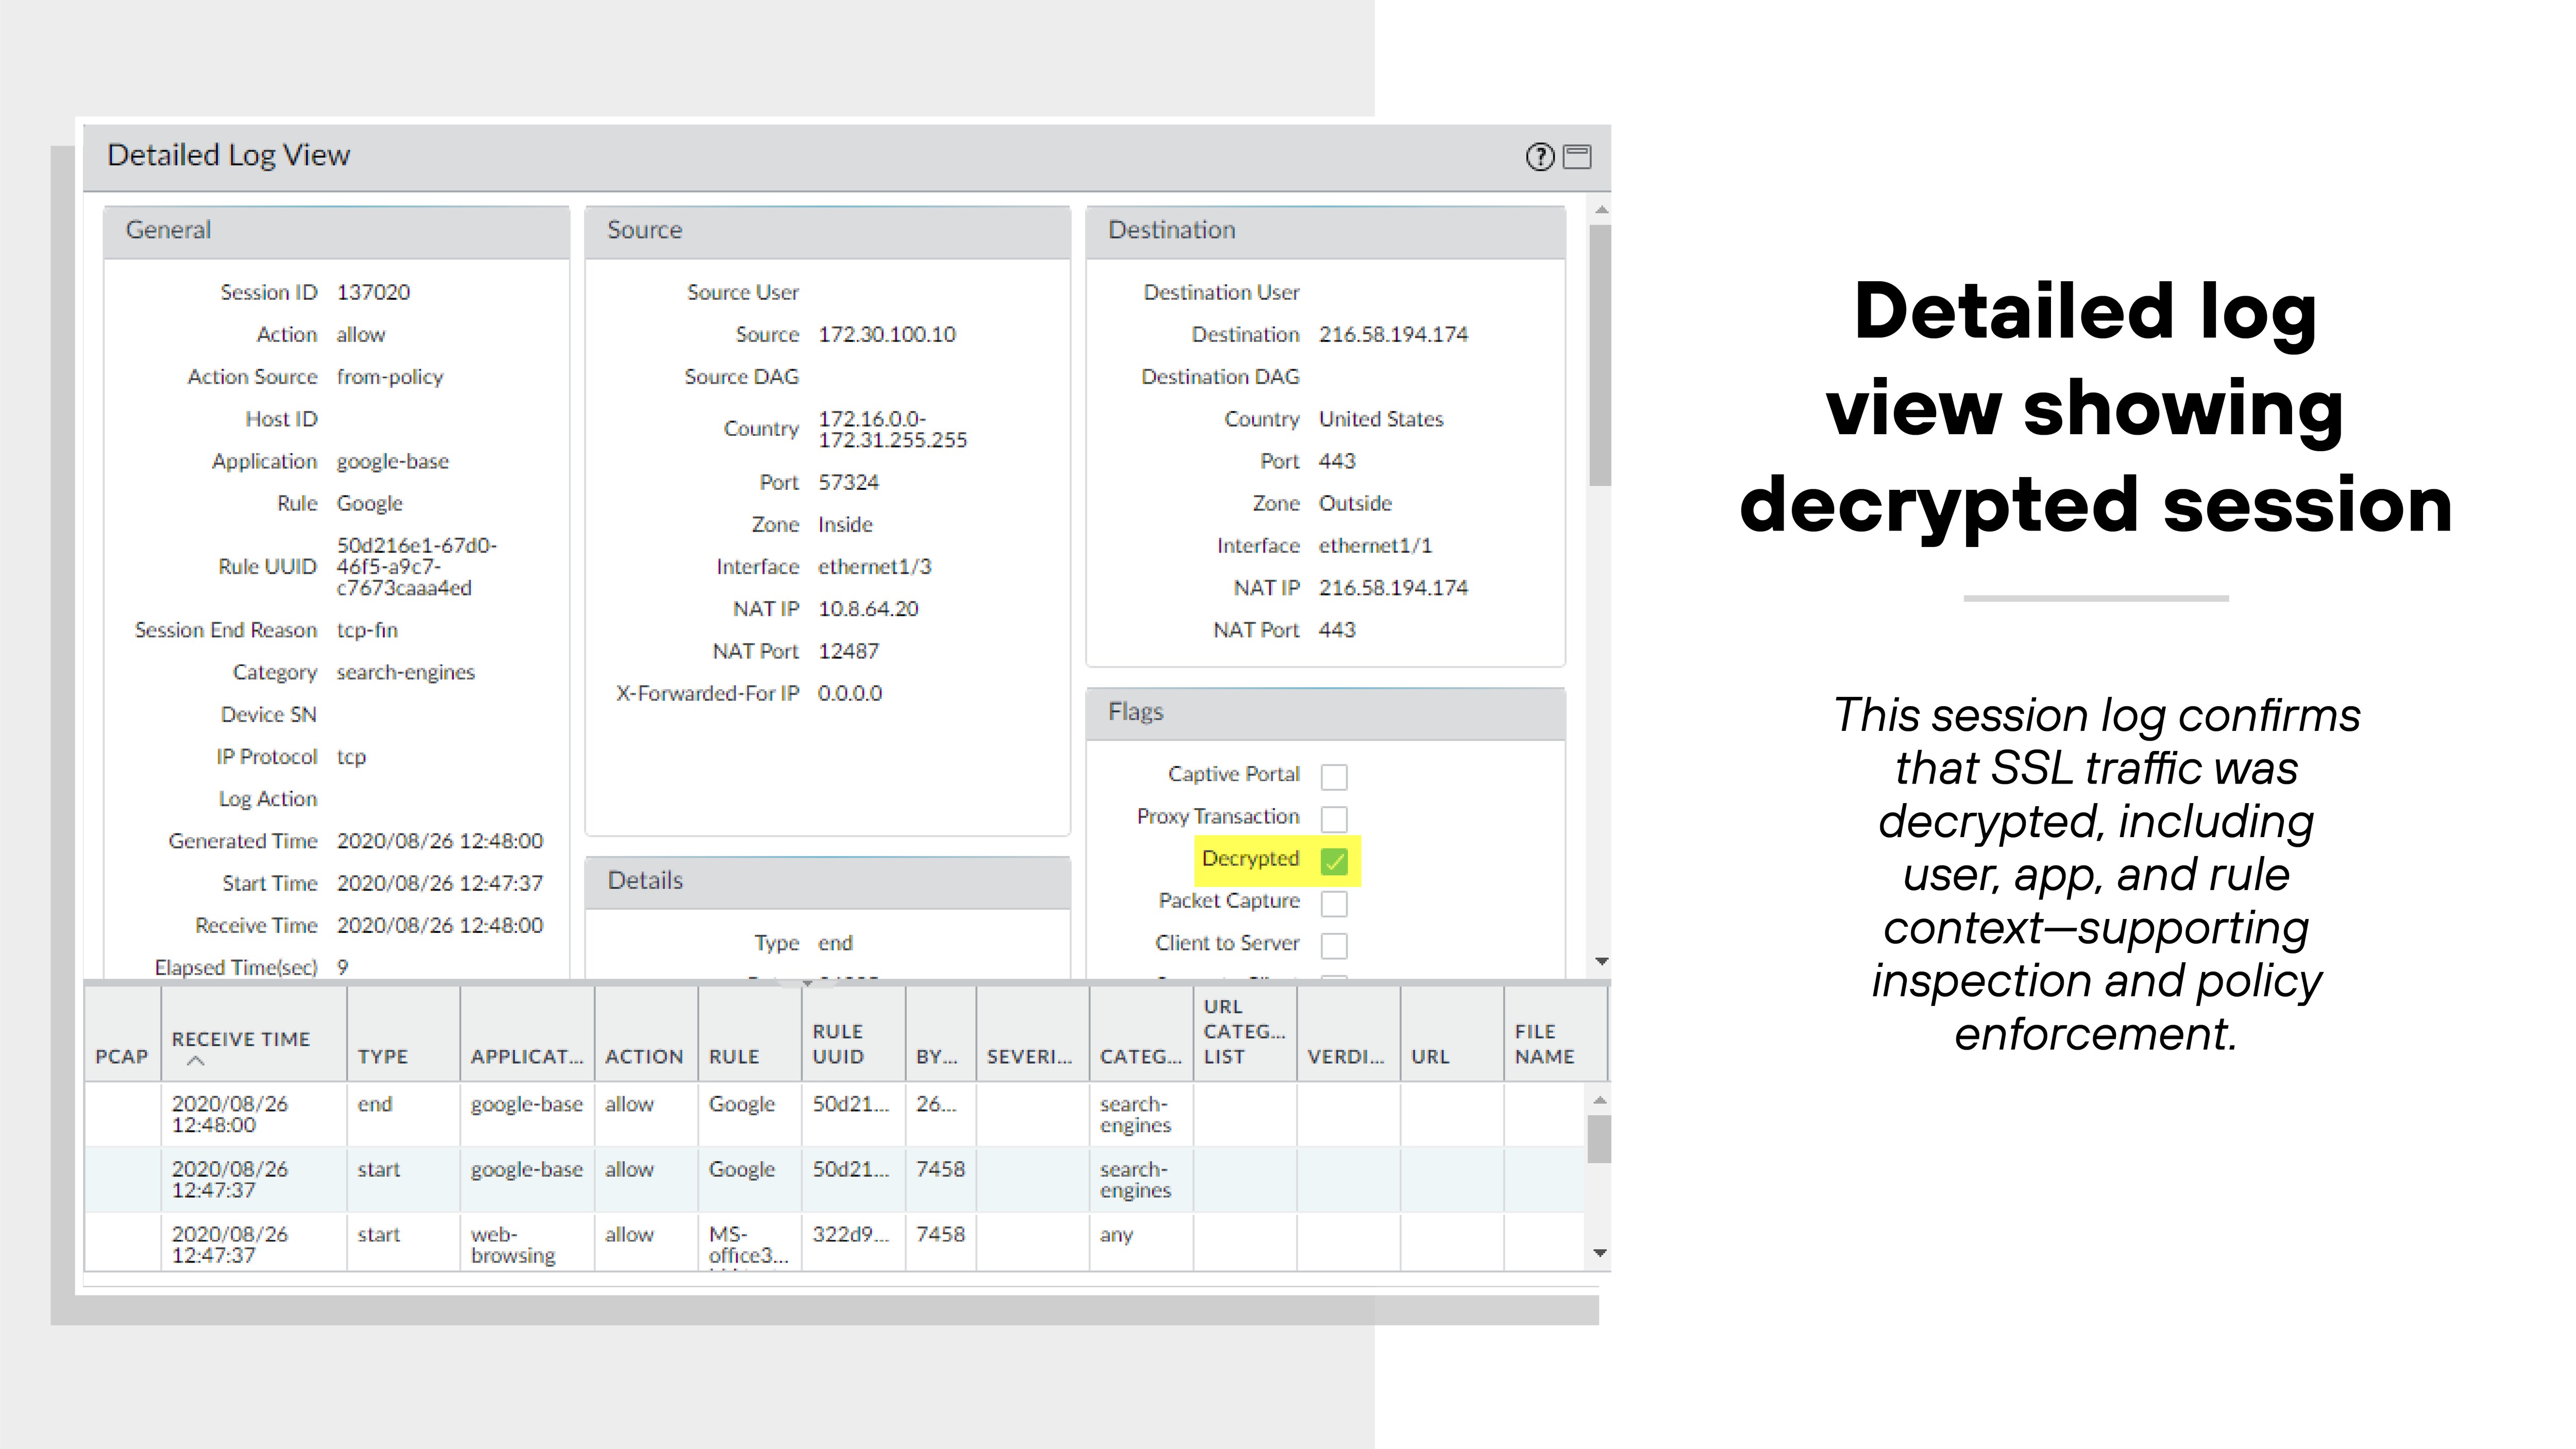This screenshot has width=2576, height=1449.
Task: Click the down arrow on the Flags panel scrollbar
Action: 1602,962
